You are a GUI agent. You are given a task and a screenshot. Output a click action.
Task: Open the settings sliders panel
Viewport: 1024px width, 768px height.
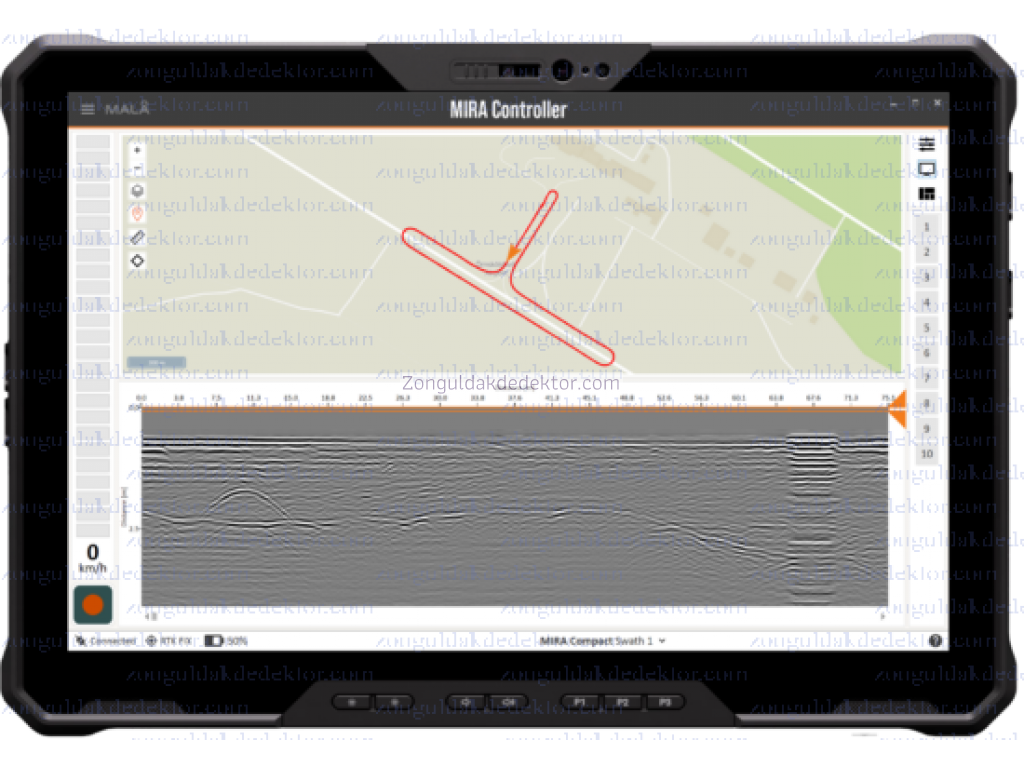(x=926, y=144)
